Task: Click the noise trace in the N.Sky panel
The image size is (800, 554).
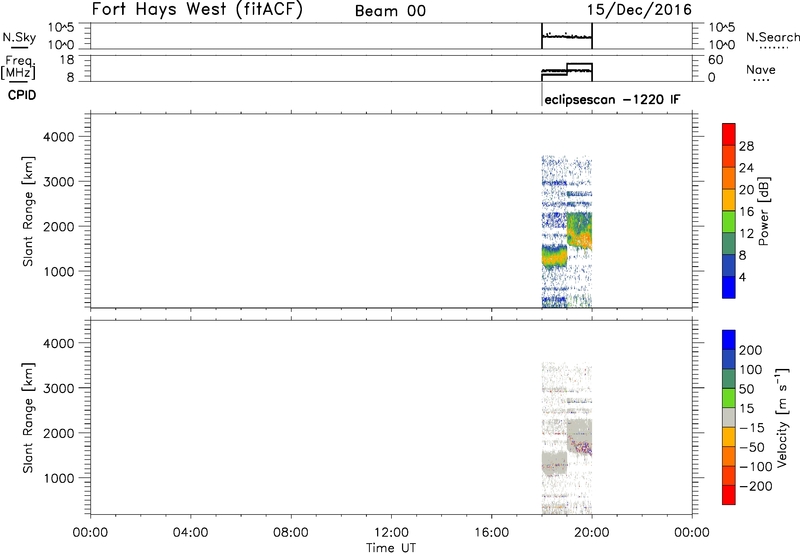Action: pyautogui.click(x=566, y=36)
